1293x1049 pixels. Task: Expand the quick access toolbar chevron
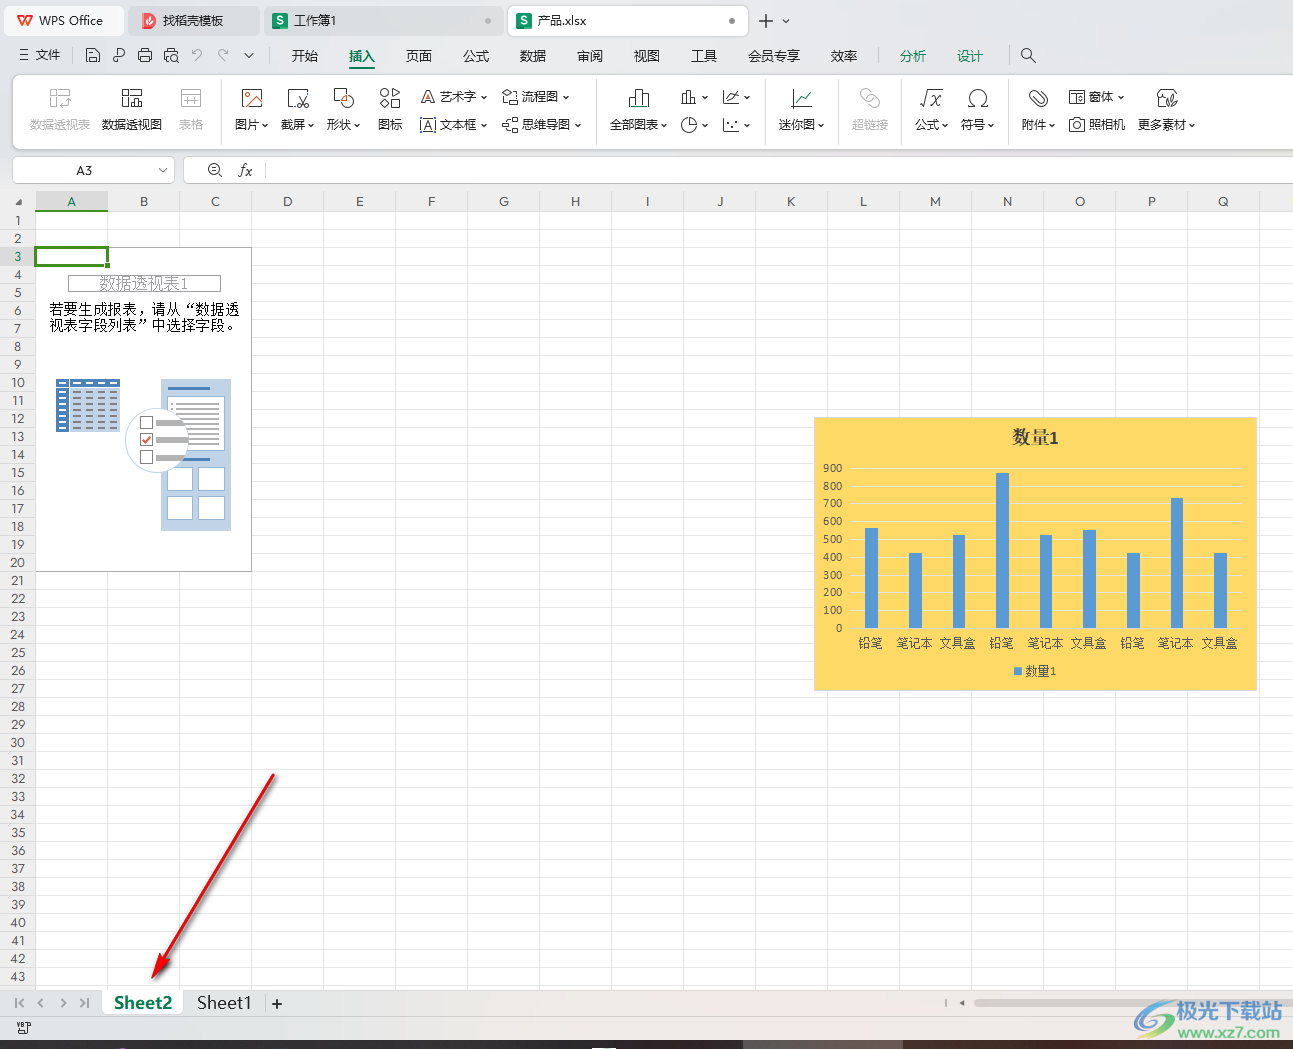point(249,56)
